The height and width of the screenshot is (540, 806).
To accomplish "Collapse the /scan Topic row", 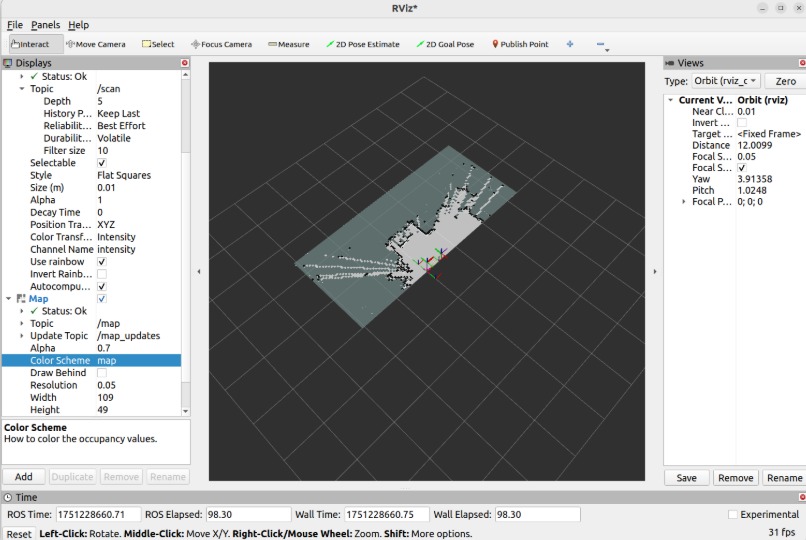I will [x=22, y=88].
